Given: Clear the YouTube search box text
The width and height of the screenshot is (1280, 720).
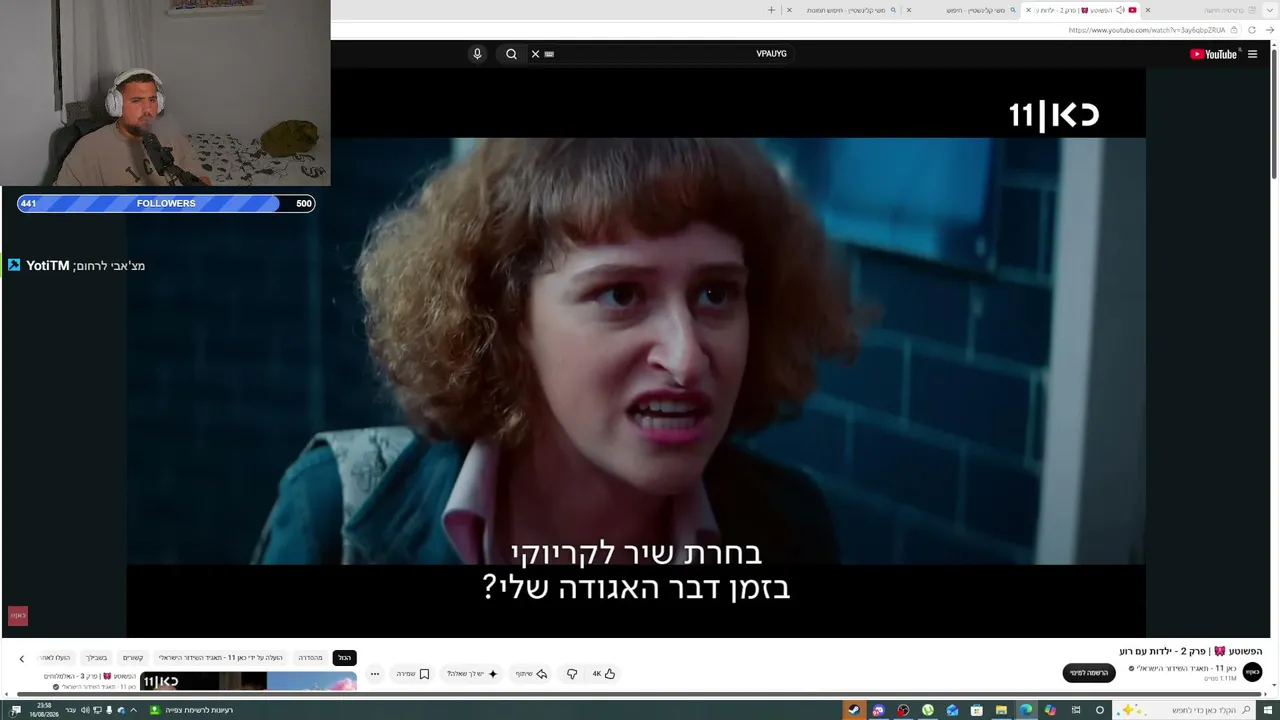Looking at the screenshot, I should click(x=535, y=54).
